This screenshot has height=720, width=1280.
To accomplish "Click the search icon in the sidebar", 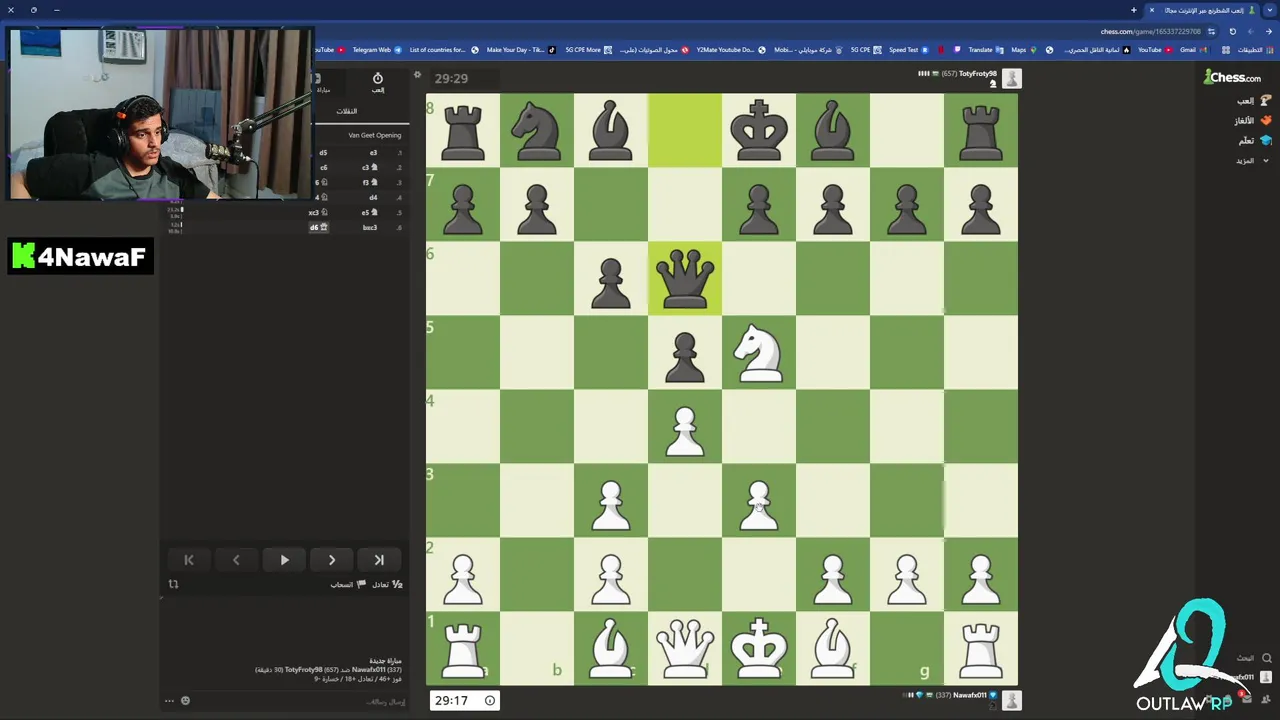I will point(1266,658).
